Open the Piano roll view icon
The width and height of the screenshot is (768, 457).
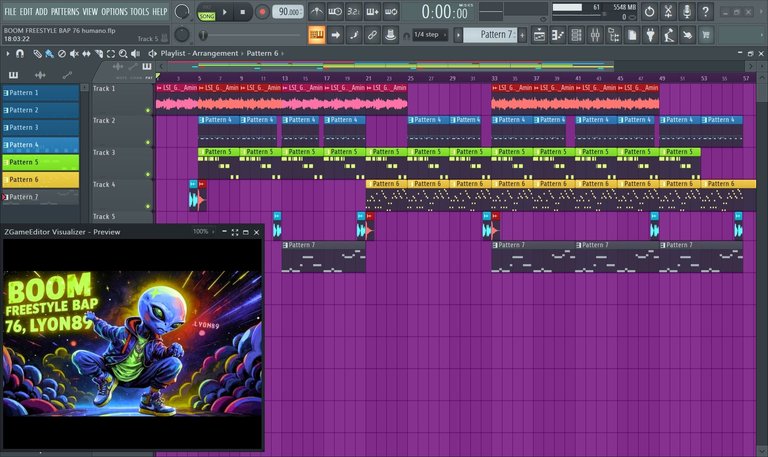click(x=557, y=35)
